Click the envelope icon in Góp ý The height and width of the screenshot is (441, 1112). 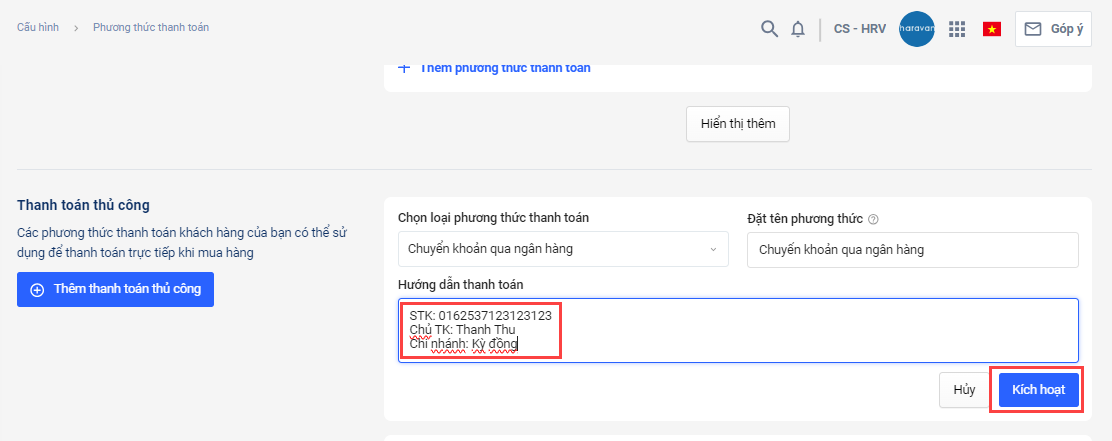[x=1033, y=29]
